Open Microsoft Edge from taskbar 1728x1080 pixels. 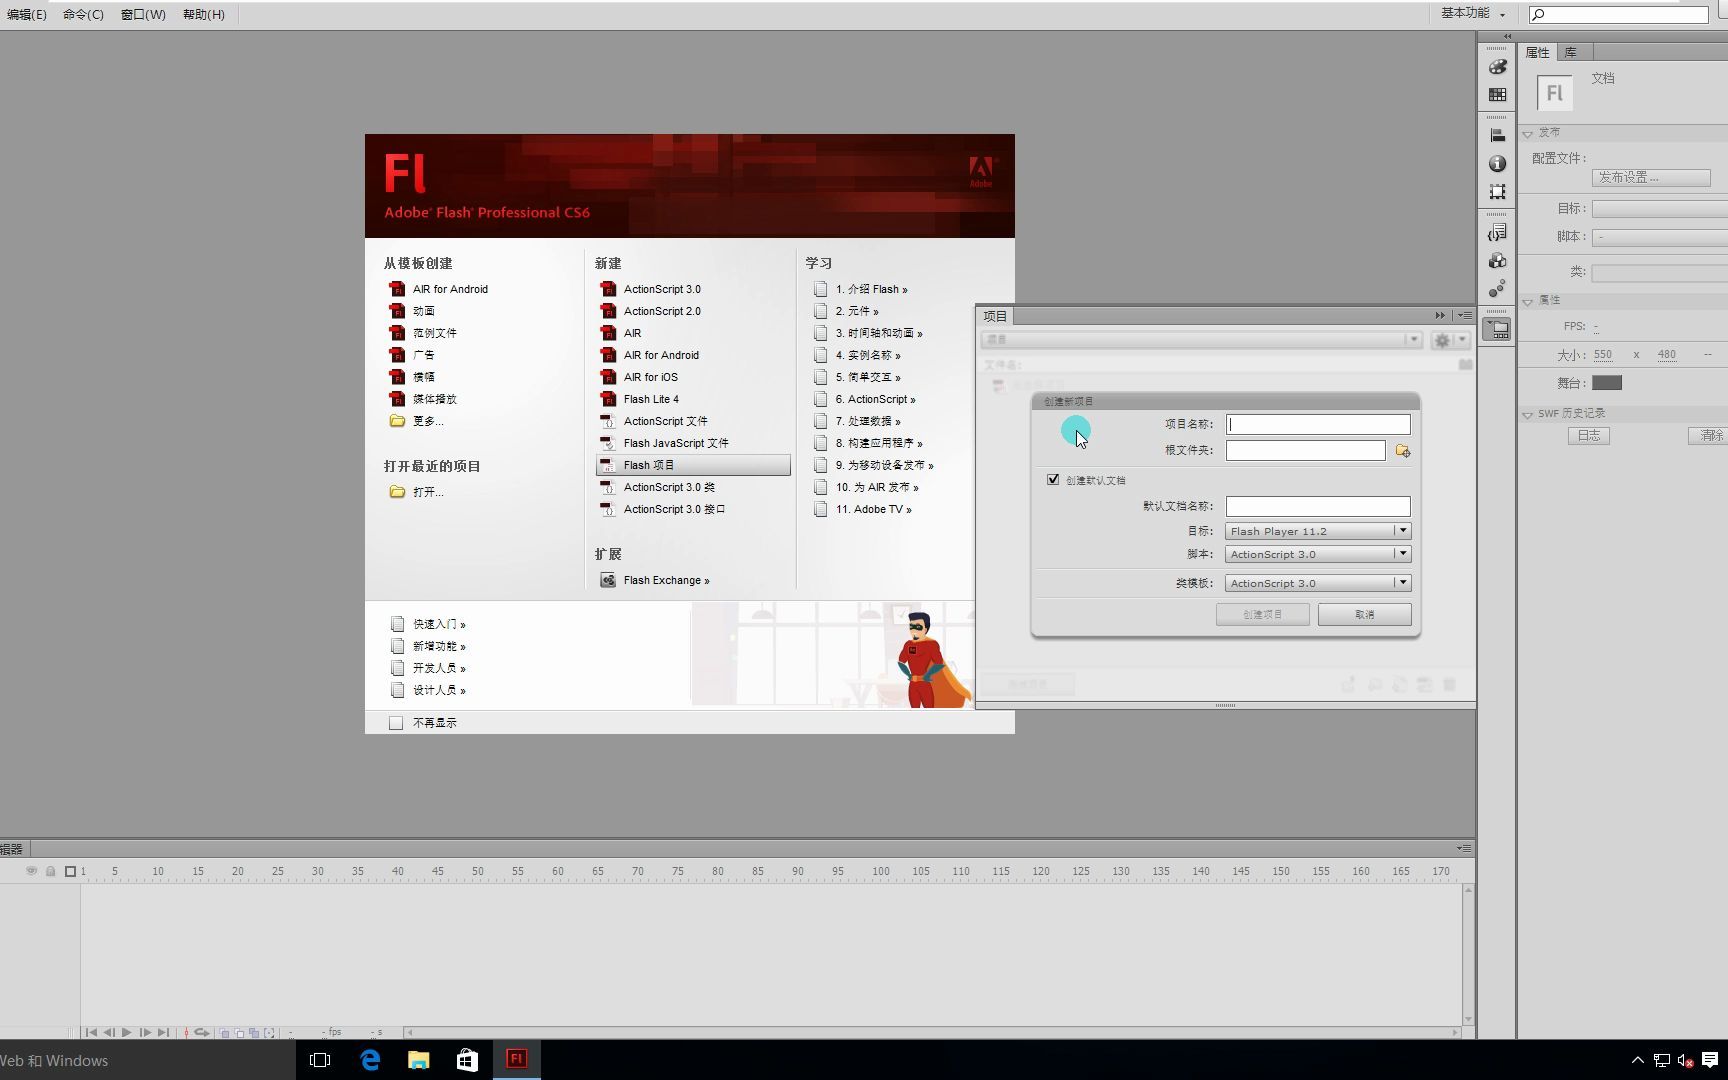click(370, 1060)
